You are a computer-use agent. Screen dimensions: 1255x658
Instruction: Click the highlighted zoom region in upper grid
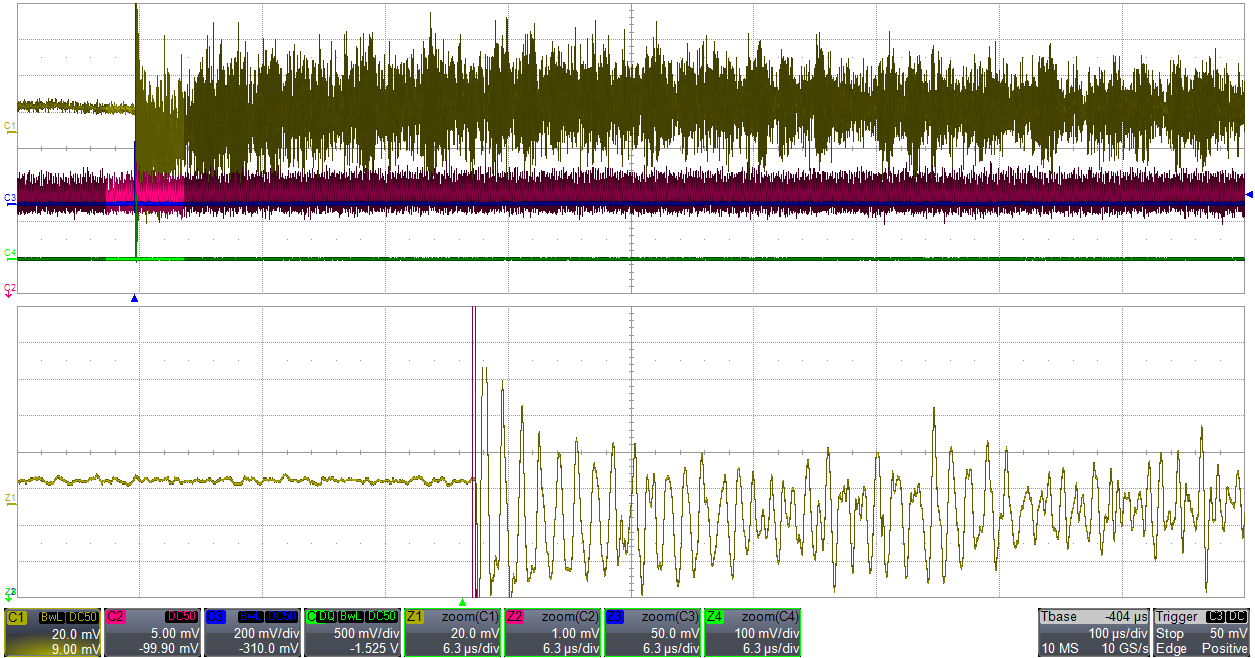[x=145, y=190]
